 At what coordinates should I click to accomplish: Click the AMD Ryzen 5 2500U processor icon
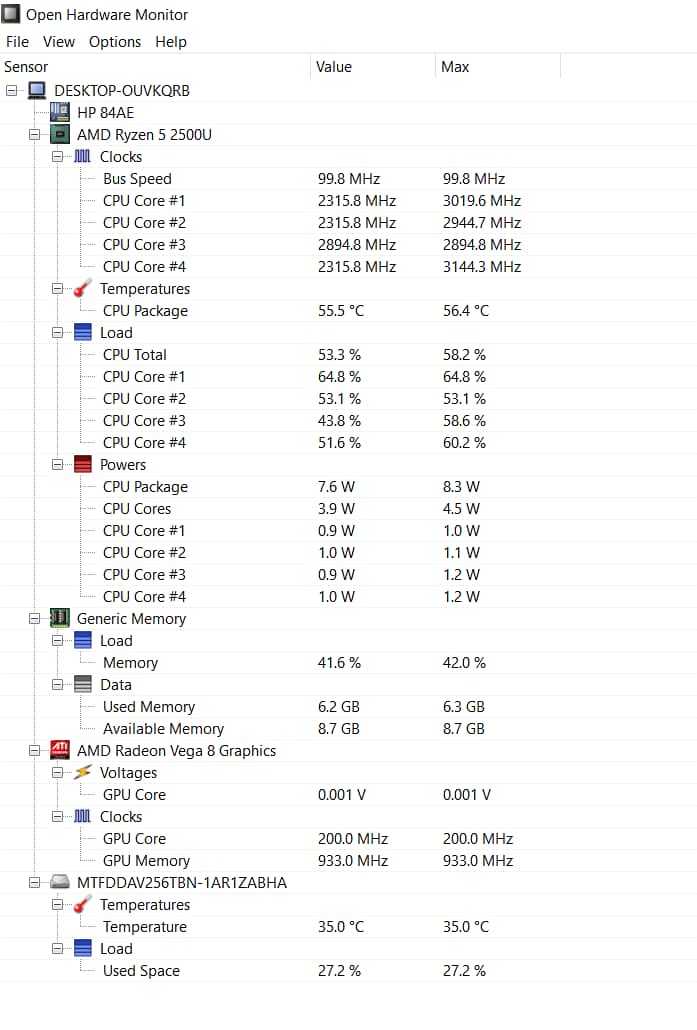60,135
